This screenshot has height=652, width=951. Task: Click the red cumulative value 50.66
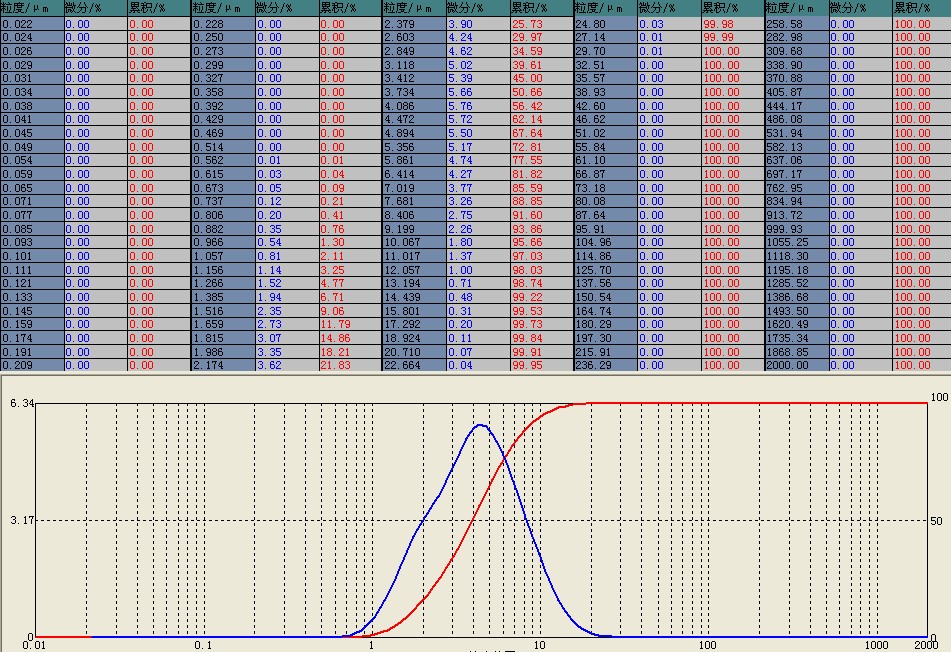click(527, 92)
